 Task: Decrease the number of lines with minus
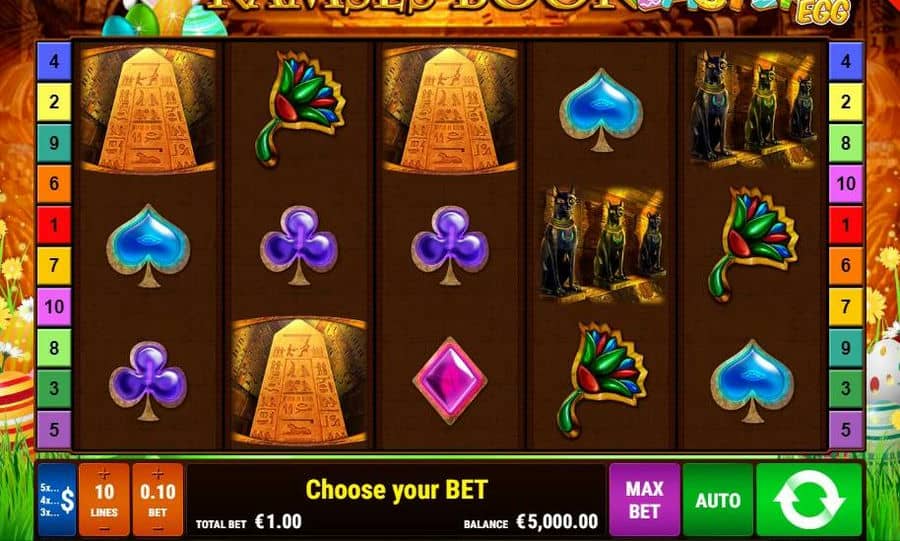click(104, 528)
